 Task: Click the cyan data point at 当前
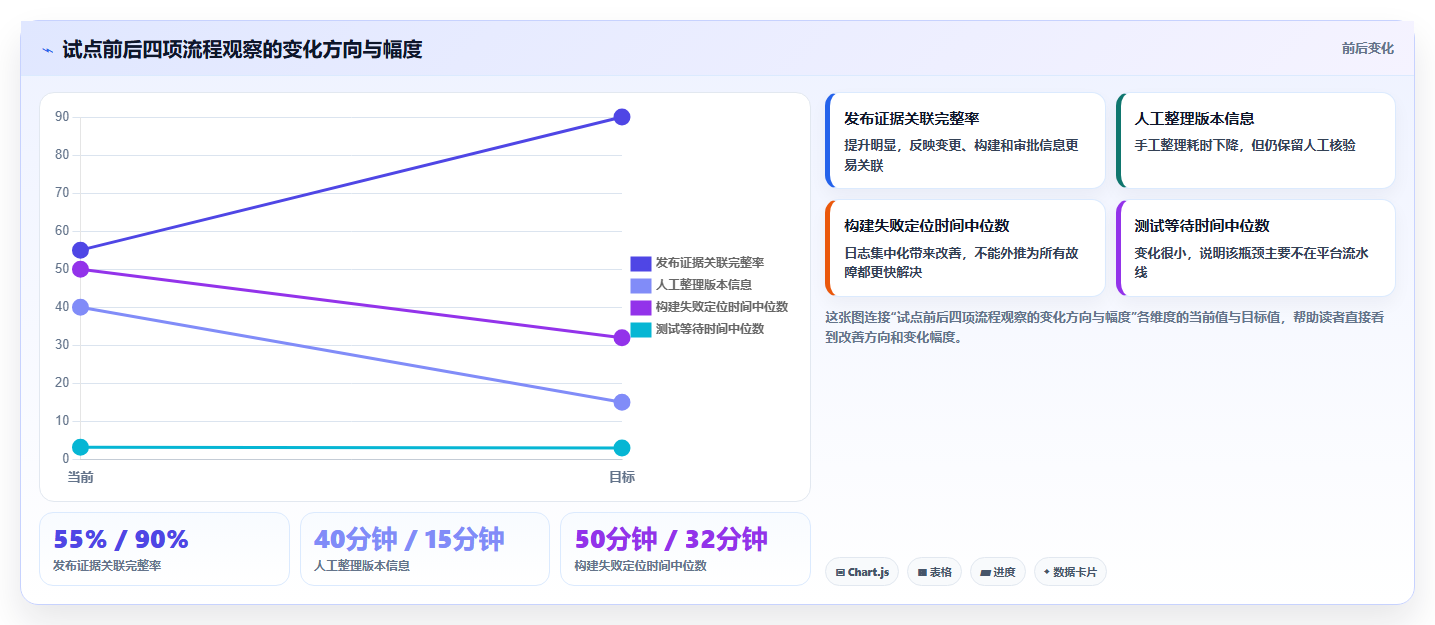pos(81,447)
